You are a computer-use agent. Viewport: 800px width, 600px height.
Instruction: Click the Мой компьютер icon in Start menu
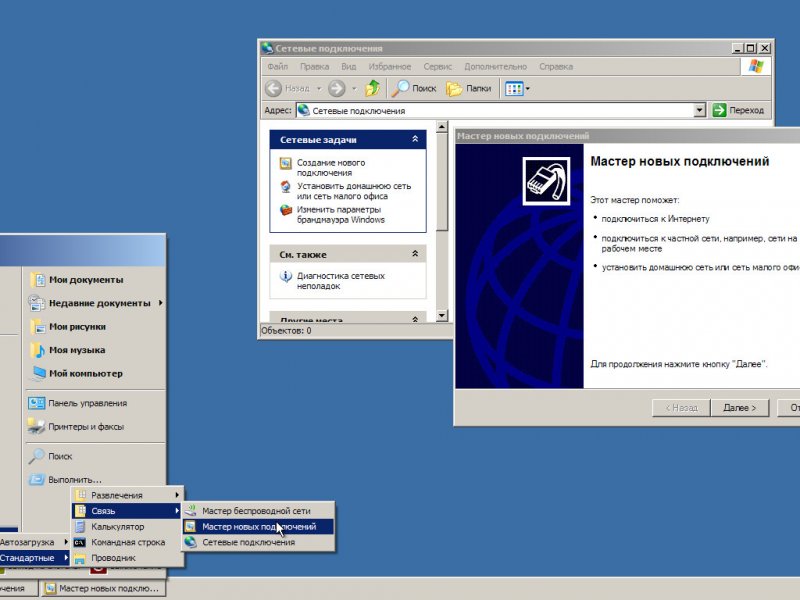38,373
